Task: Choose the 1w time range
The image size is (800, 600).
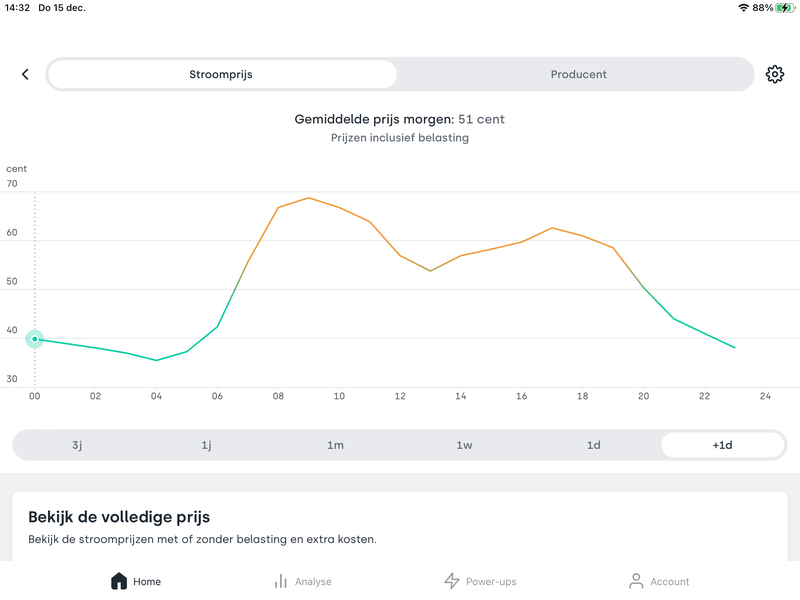Action: [x=464, y=445]
